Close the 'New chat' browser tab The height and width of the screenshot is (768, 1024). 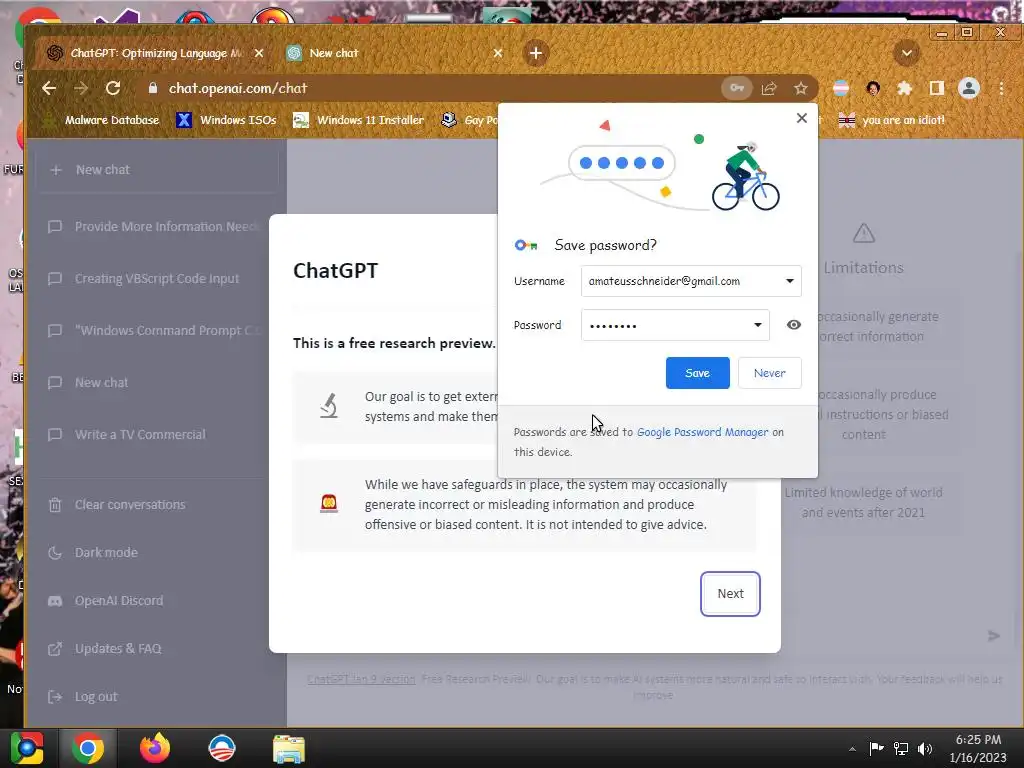[498, 53]
